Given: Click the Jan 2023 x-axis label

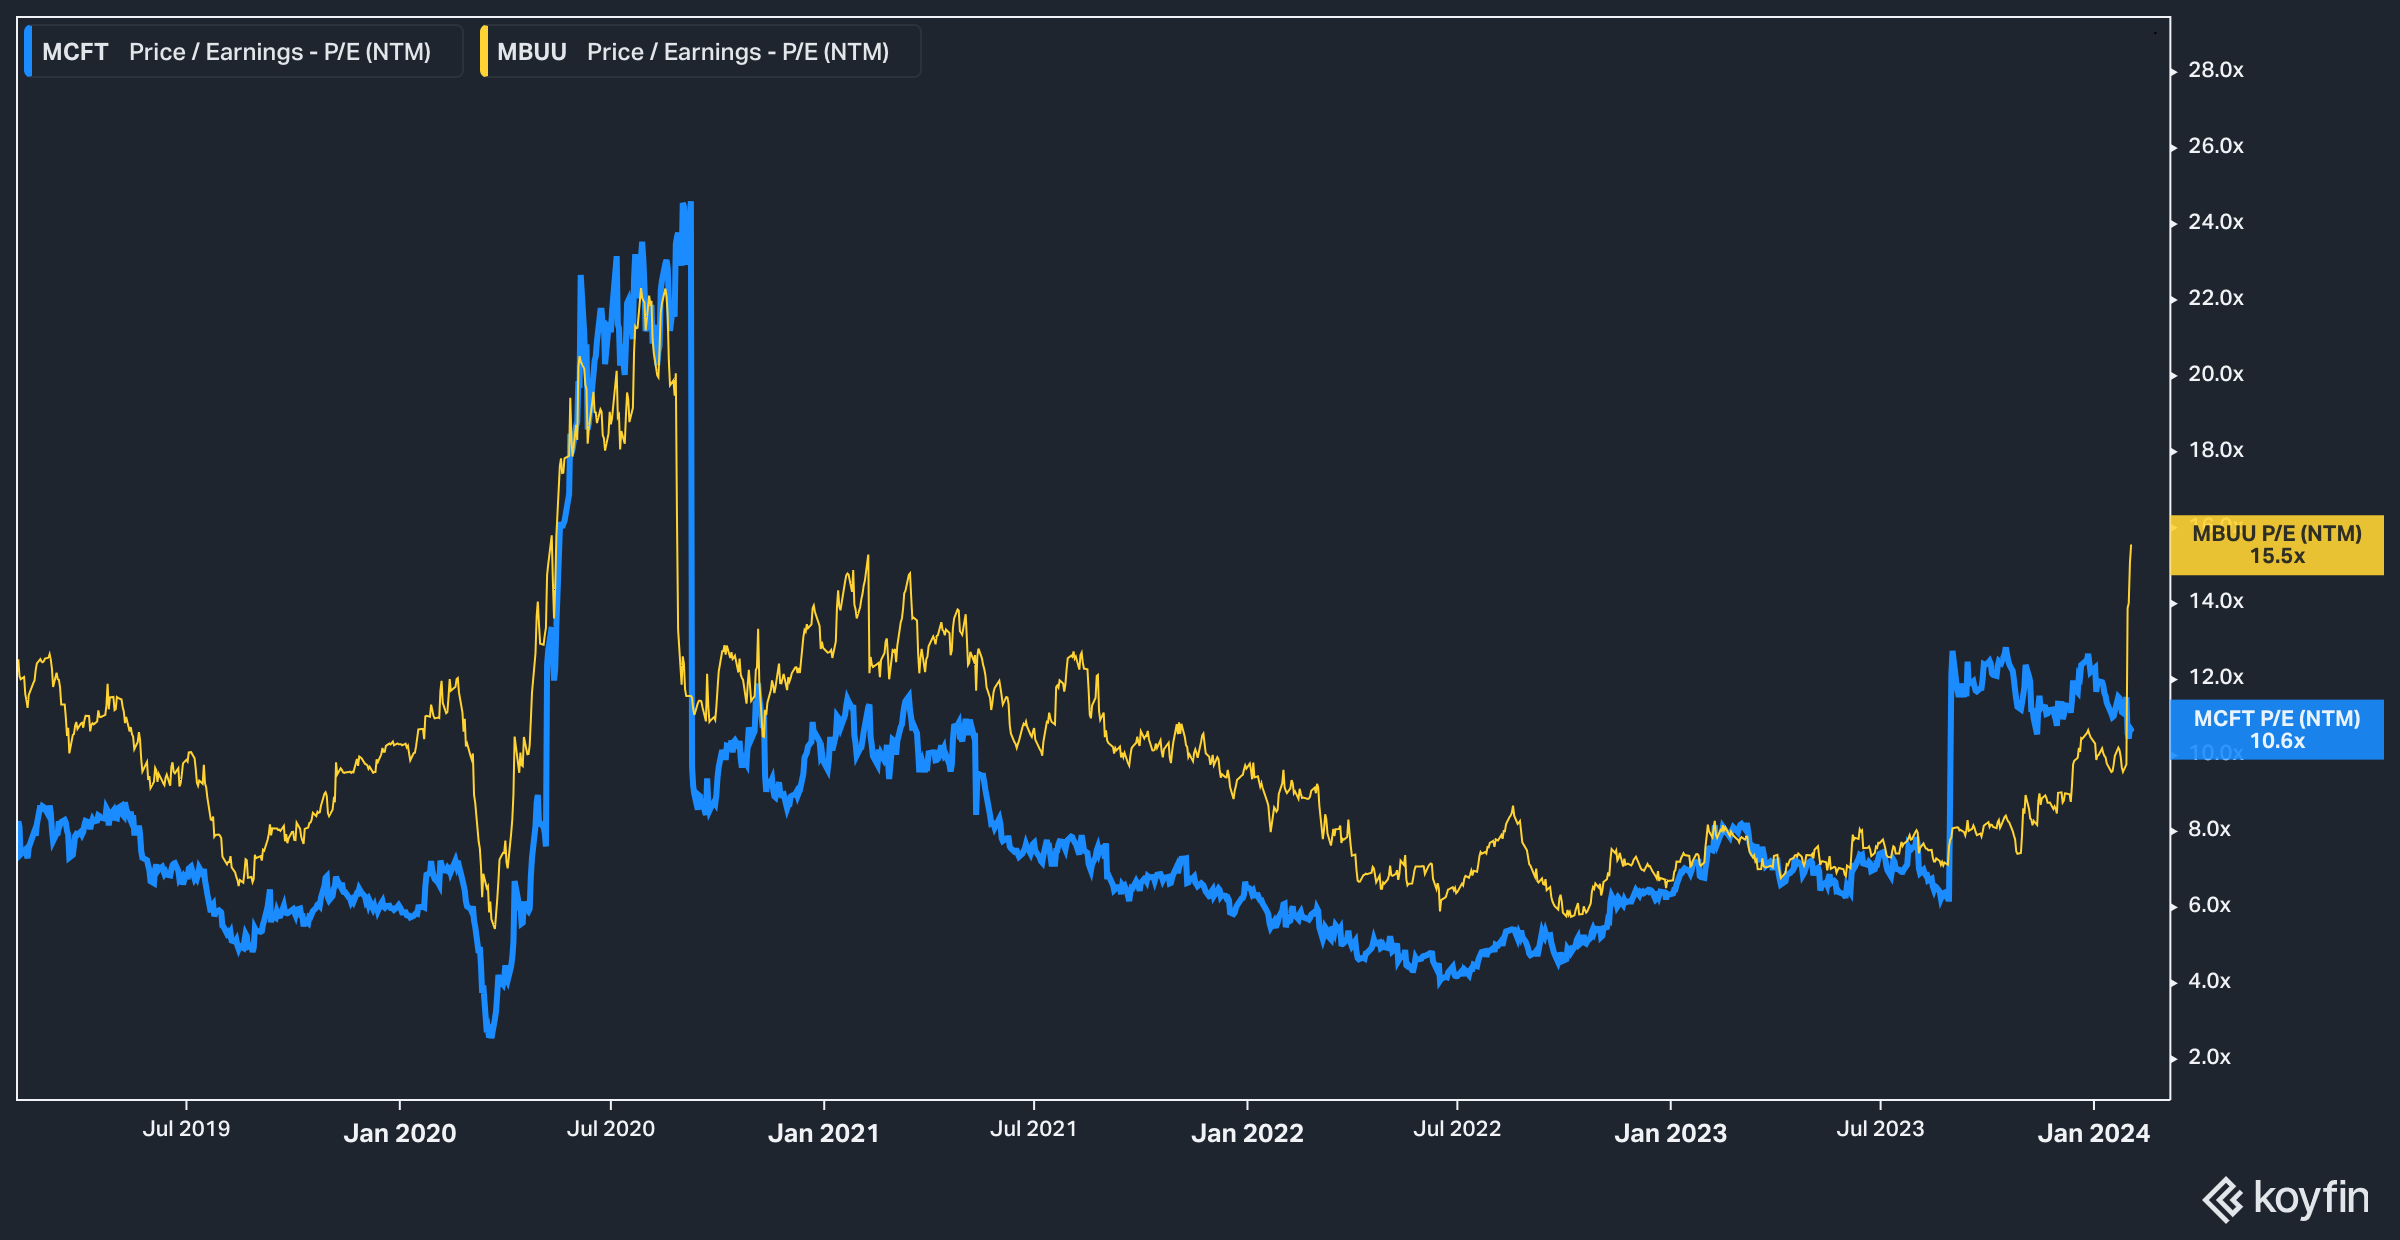Looking at the screenshot, I should (x=1670, y=1133).
